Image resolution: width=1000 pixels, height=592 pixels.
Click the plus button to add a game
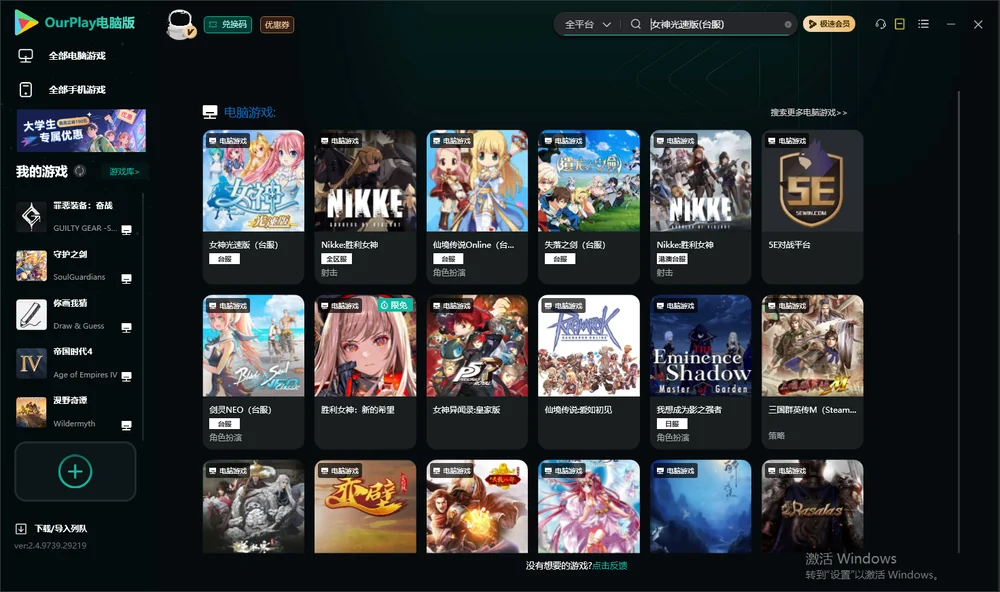(x=75, y=471)
